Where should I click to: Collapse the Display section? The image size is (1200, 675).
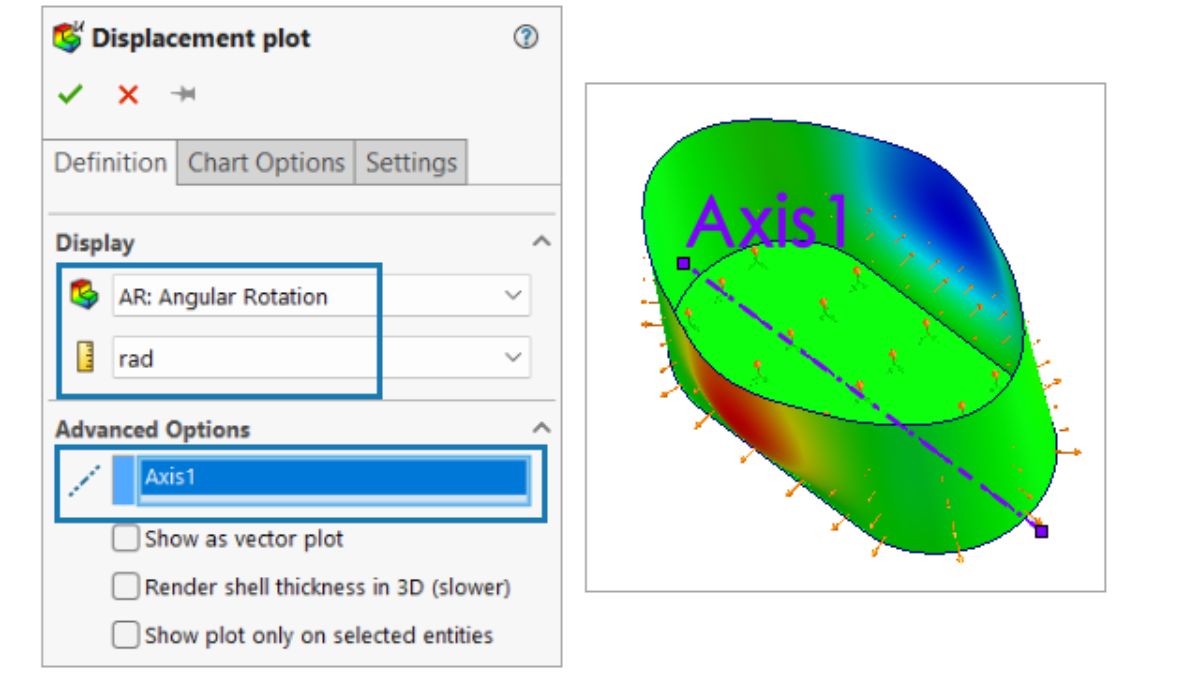tap(541, 242)
